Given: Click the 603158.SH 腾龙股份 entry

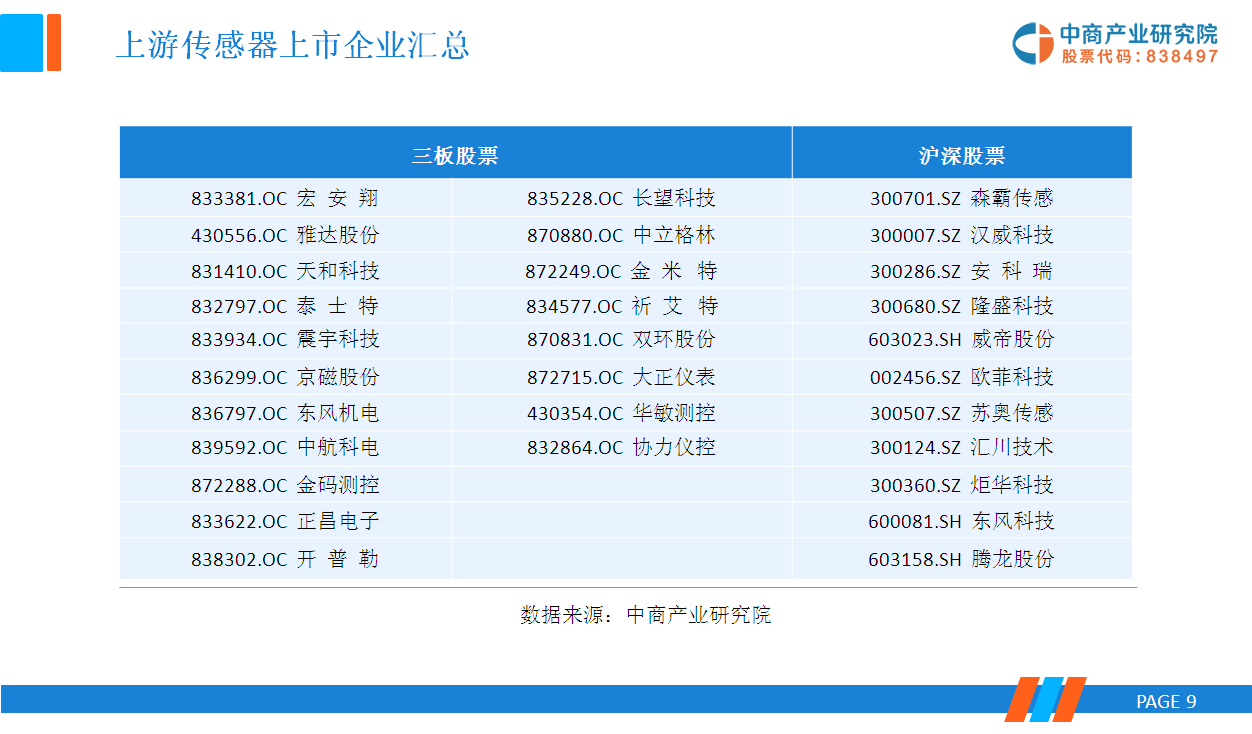Looking at the screenshot, I should pos(961,559).
